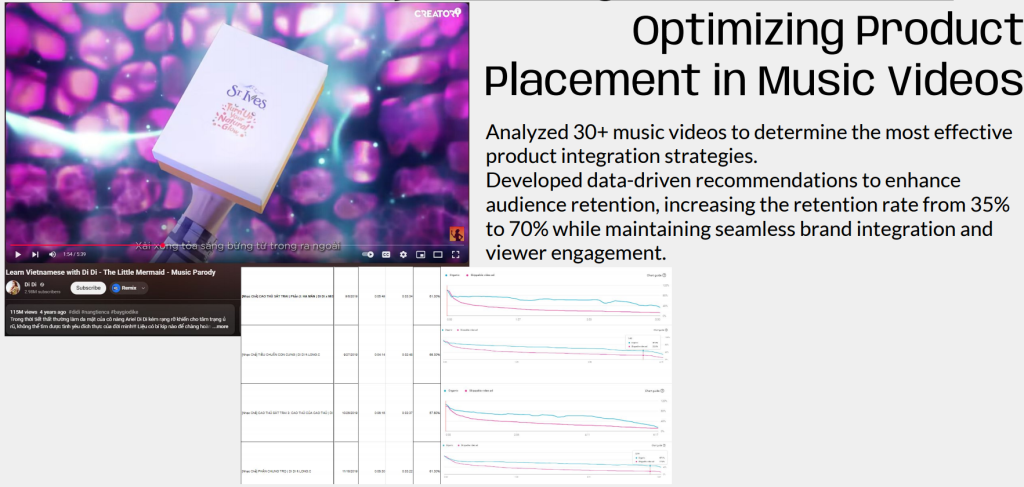Enable miniplayer mode
The image size is (1024, 487).
(x=421, y=255)
